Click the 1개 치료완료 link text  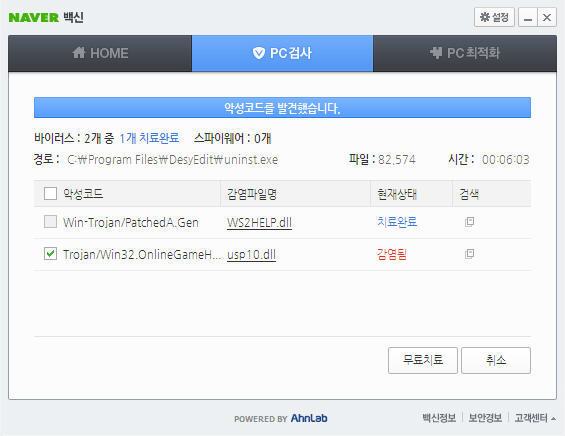tap(149, 138)
